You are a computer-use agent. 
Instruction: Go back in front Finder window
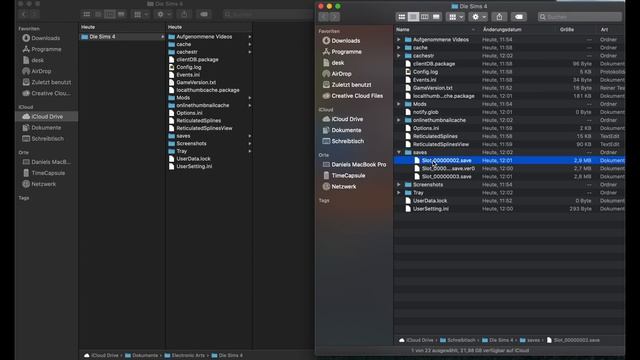coord(324,17)
